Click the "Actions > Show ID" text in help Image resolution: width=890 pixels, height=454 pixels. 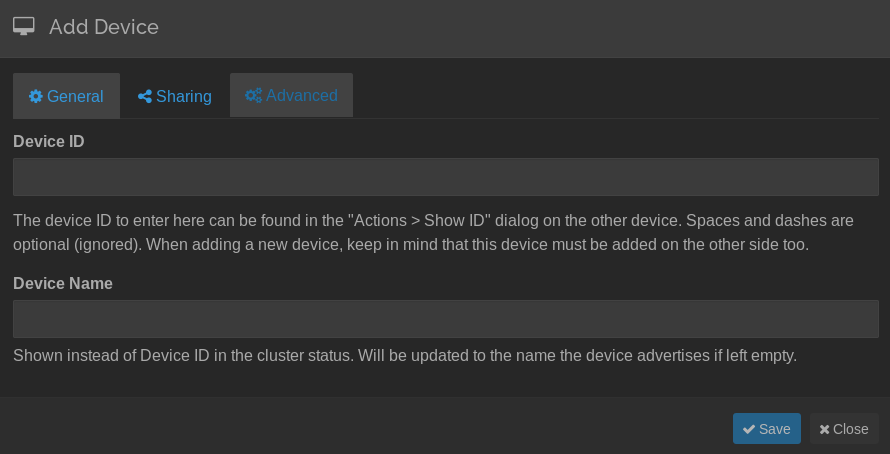(430, 220)
